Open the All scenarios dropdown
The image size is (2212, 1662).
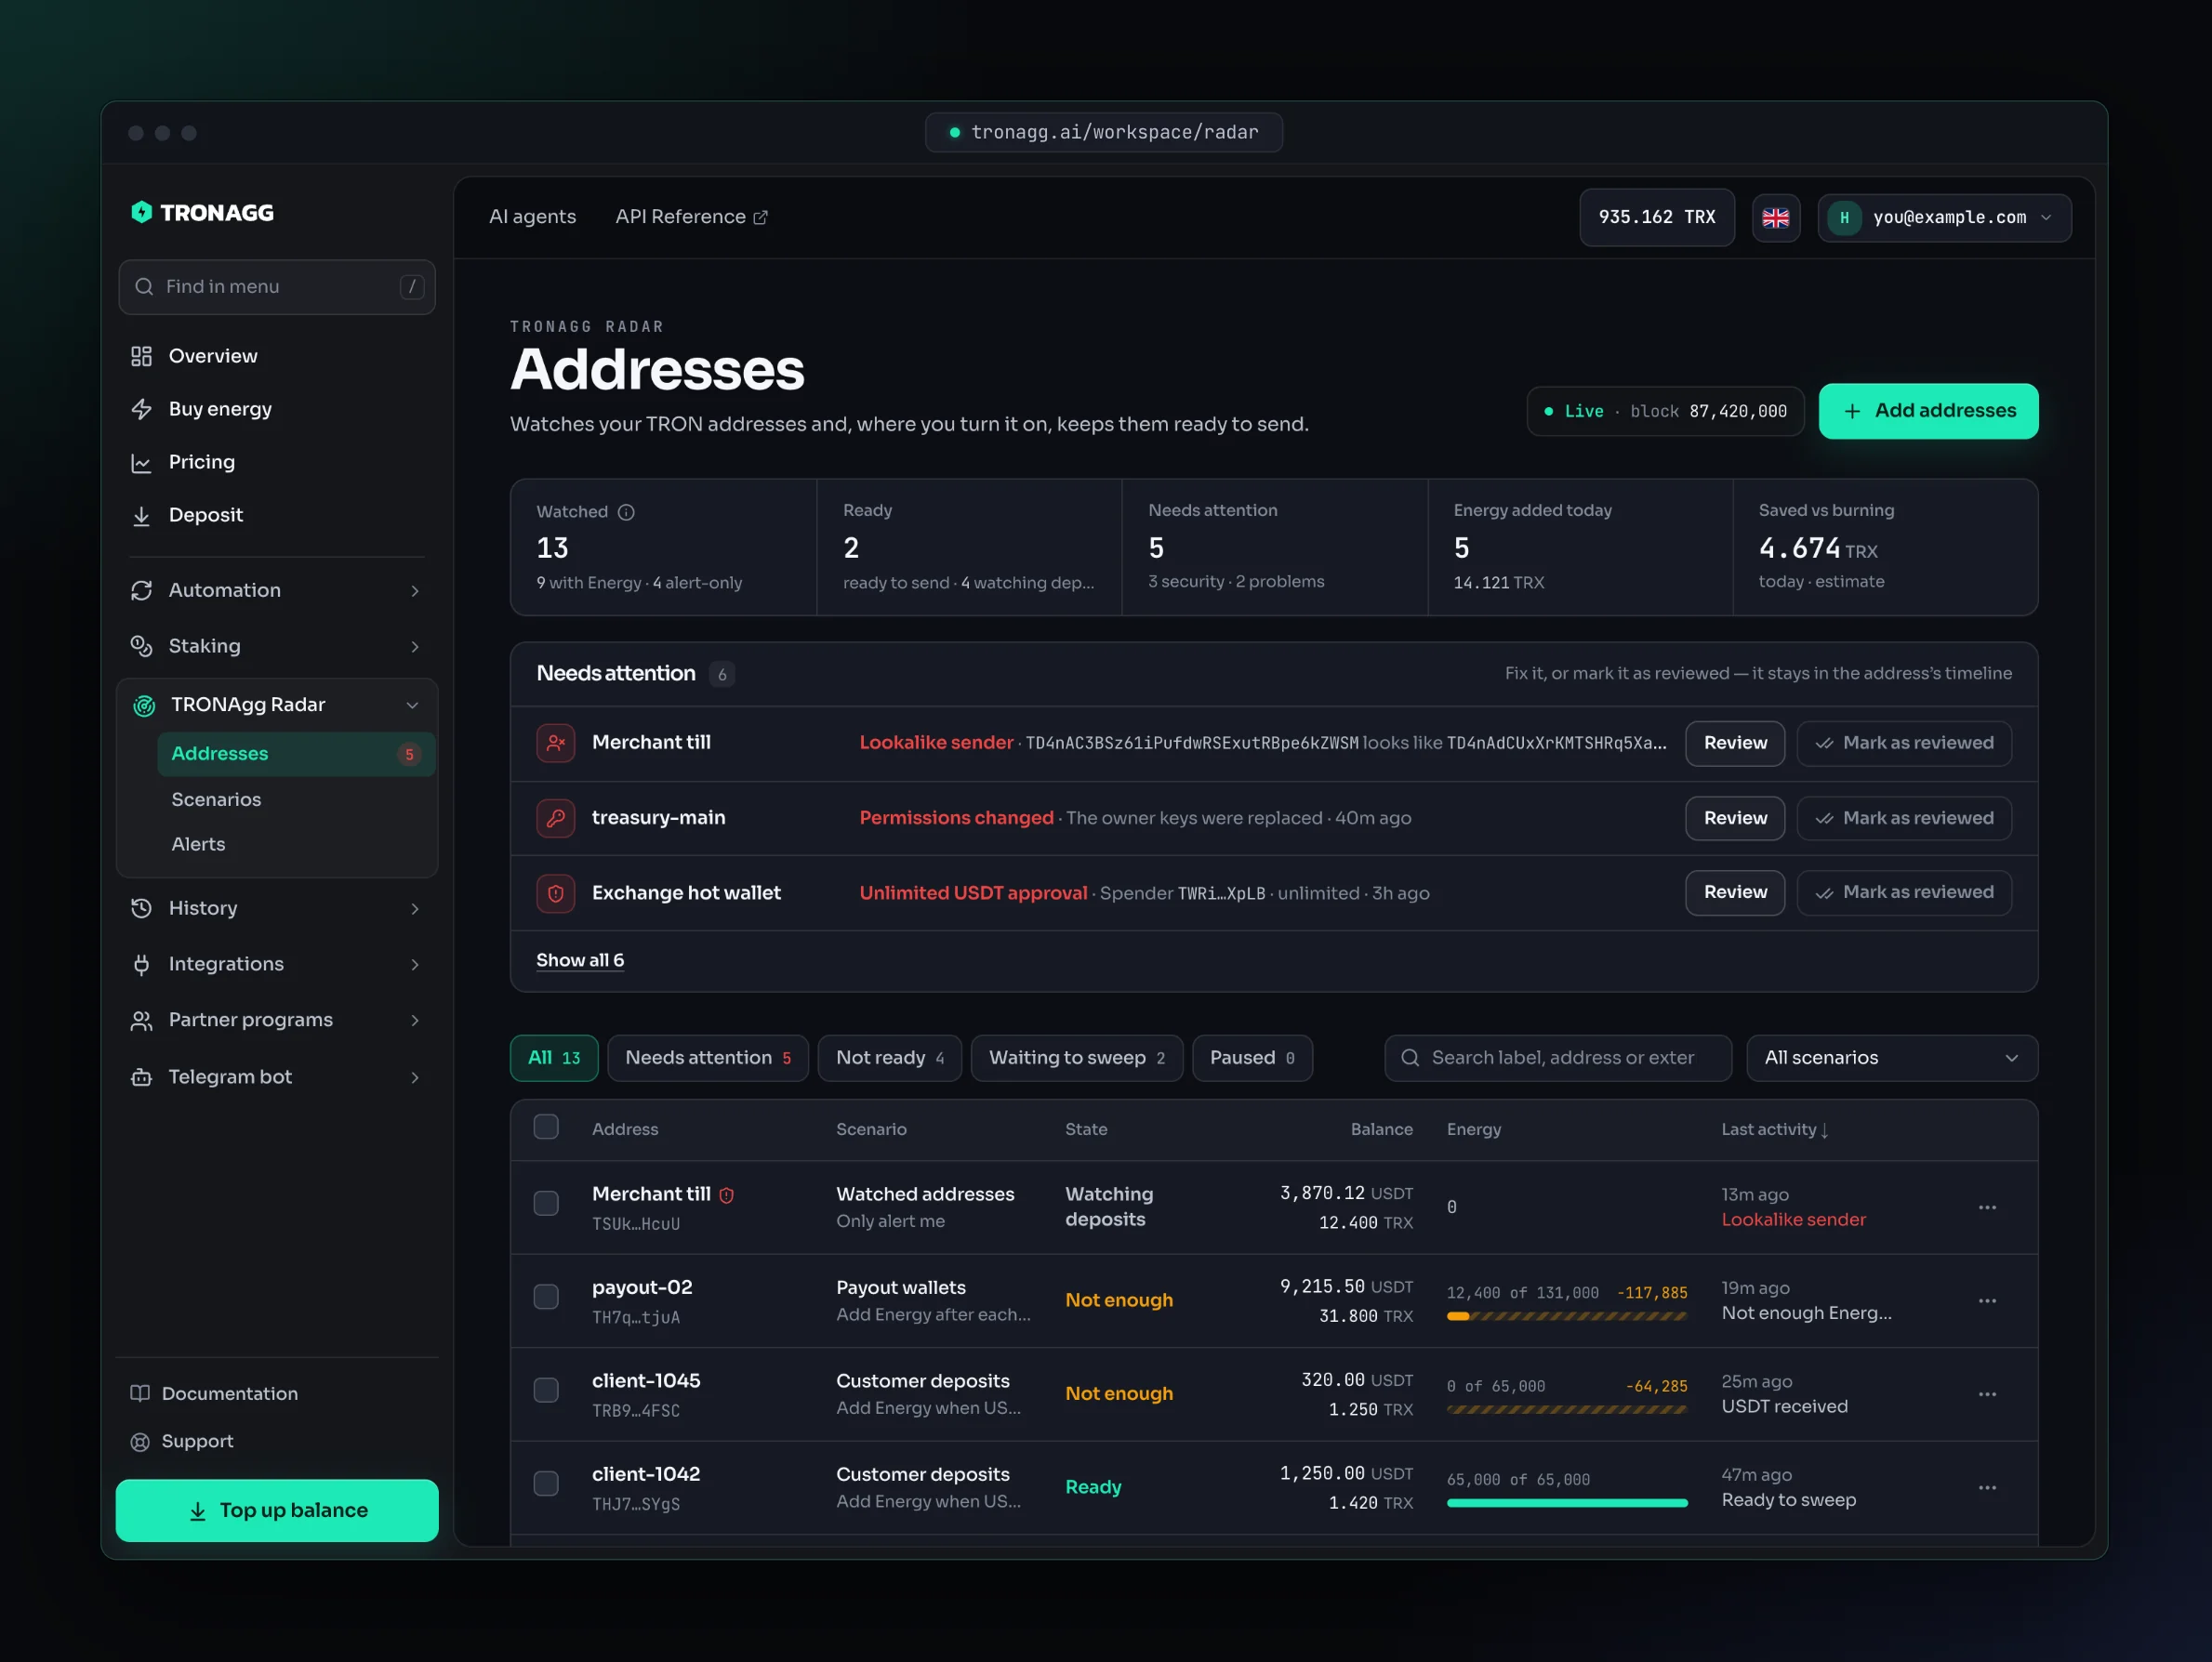(1891, 1058)
